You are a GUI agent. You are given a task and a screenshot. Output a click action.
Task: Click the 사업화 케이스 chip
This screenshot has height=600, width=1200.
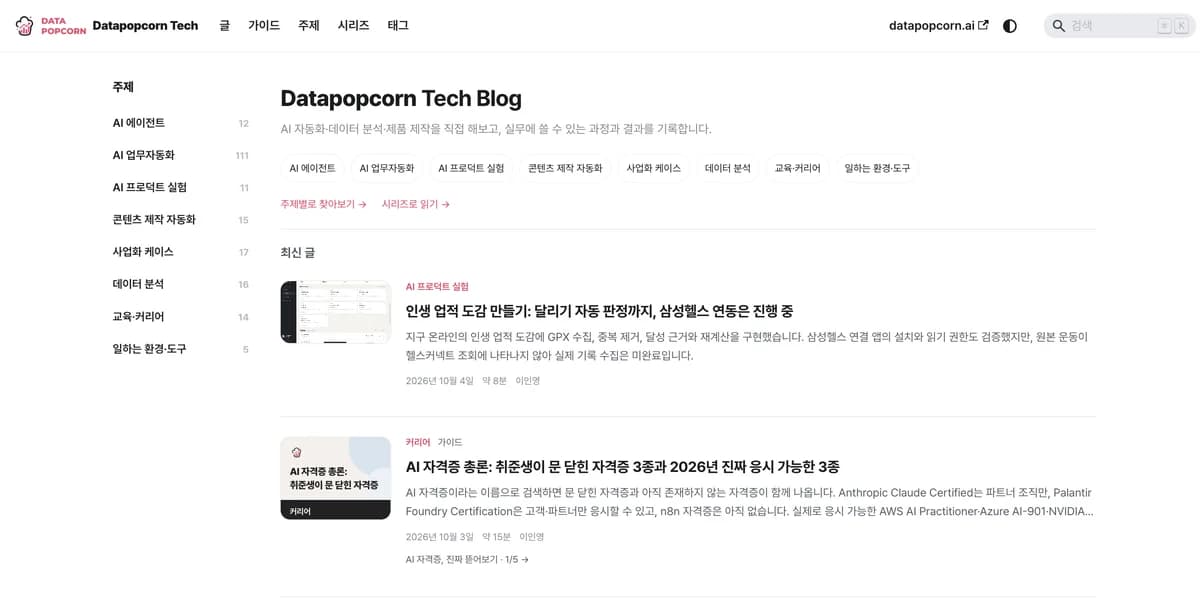pos(654,168)
